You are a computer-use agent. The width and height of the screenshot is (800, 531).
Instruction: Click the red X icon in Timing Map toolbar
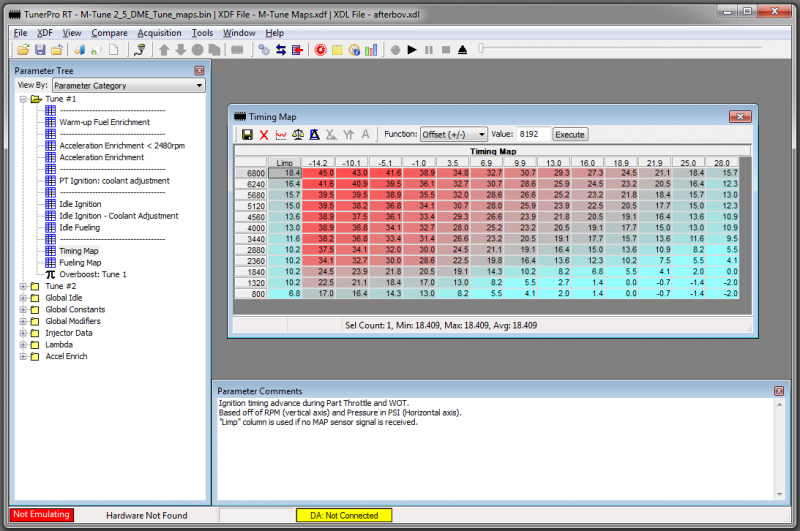(x=264, y=134)
